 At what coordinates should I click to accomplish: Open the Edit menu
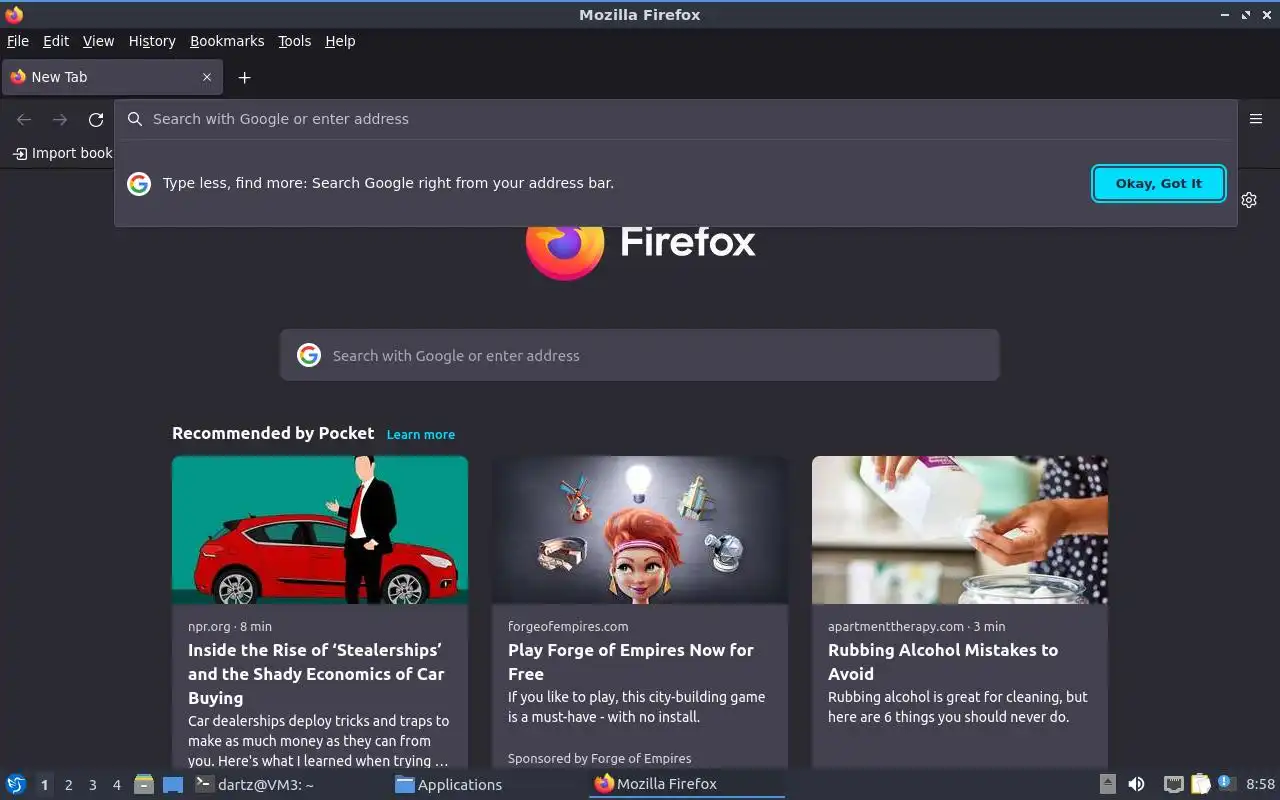[56, 41]
